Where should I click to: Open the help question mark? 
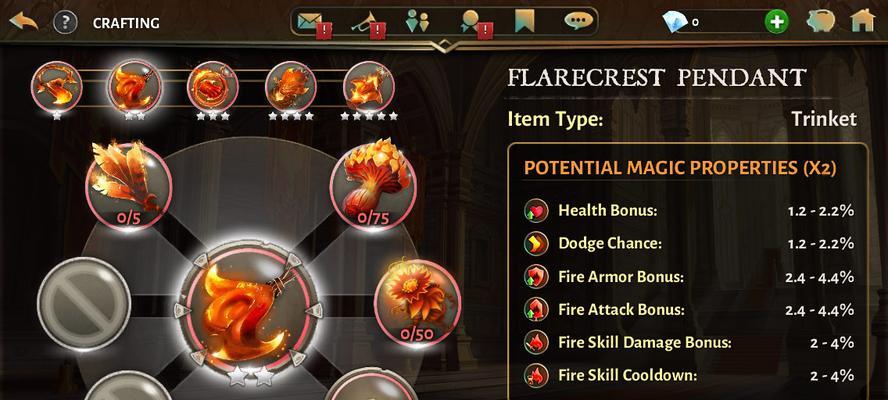65,23
